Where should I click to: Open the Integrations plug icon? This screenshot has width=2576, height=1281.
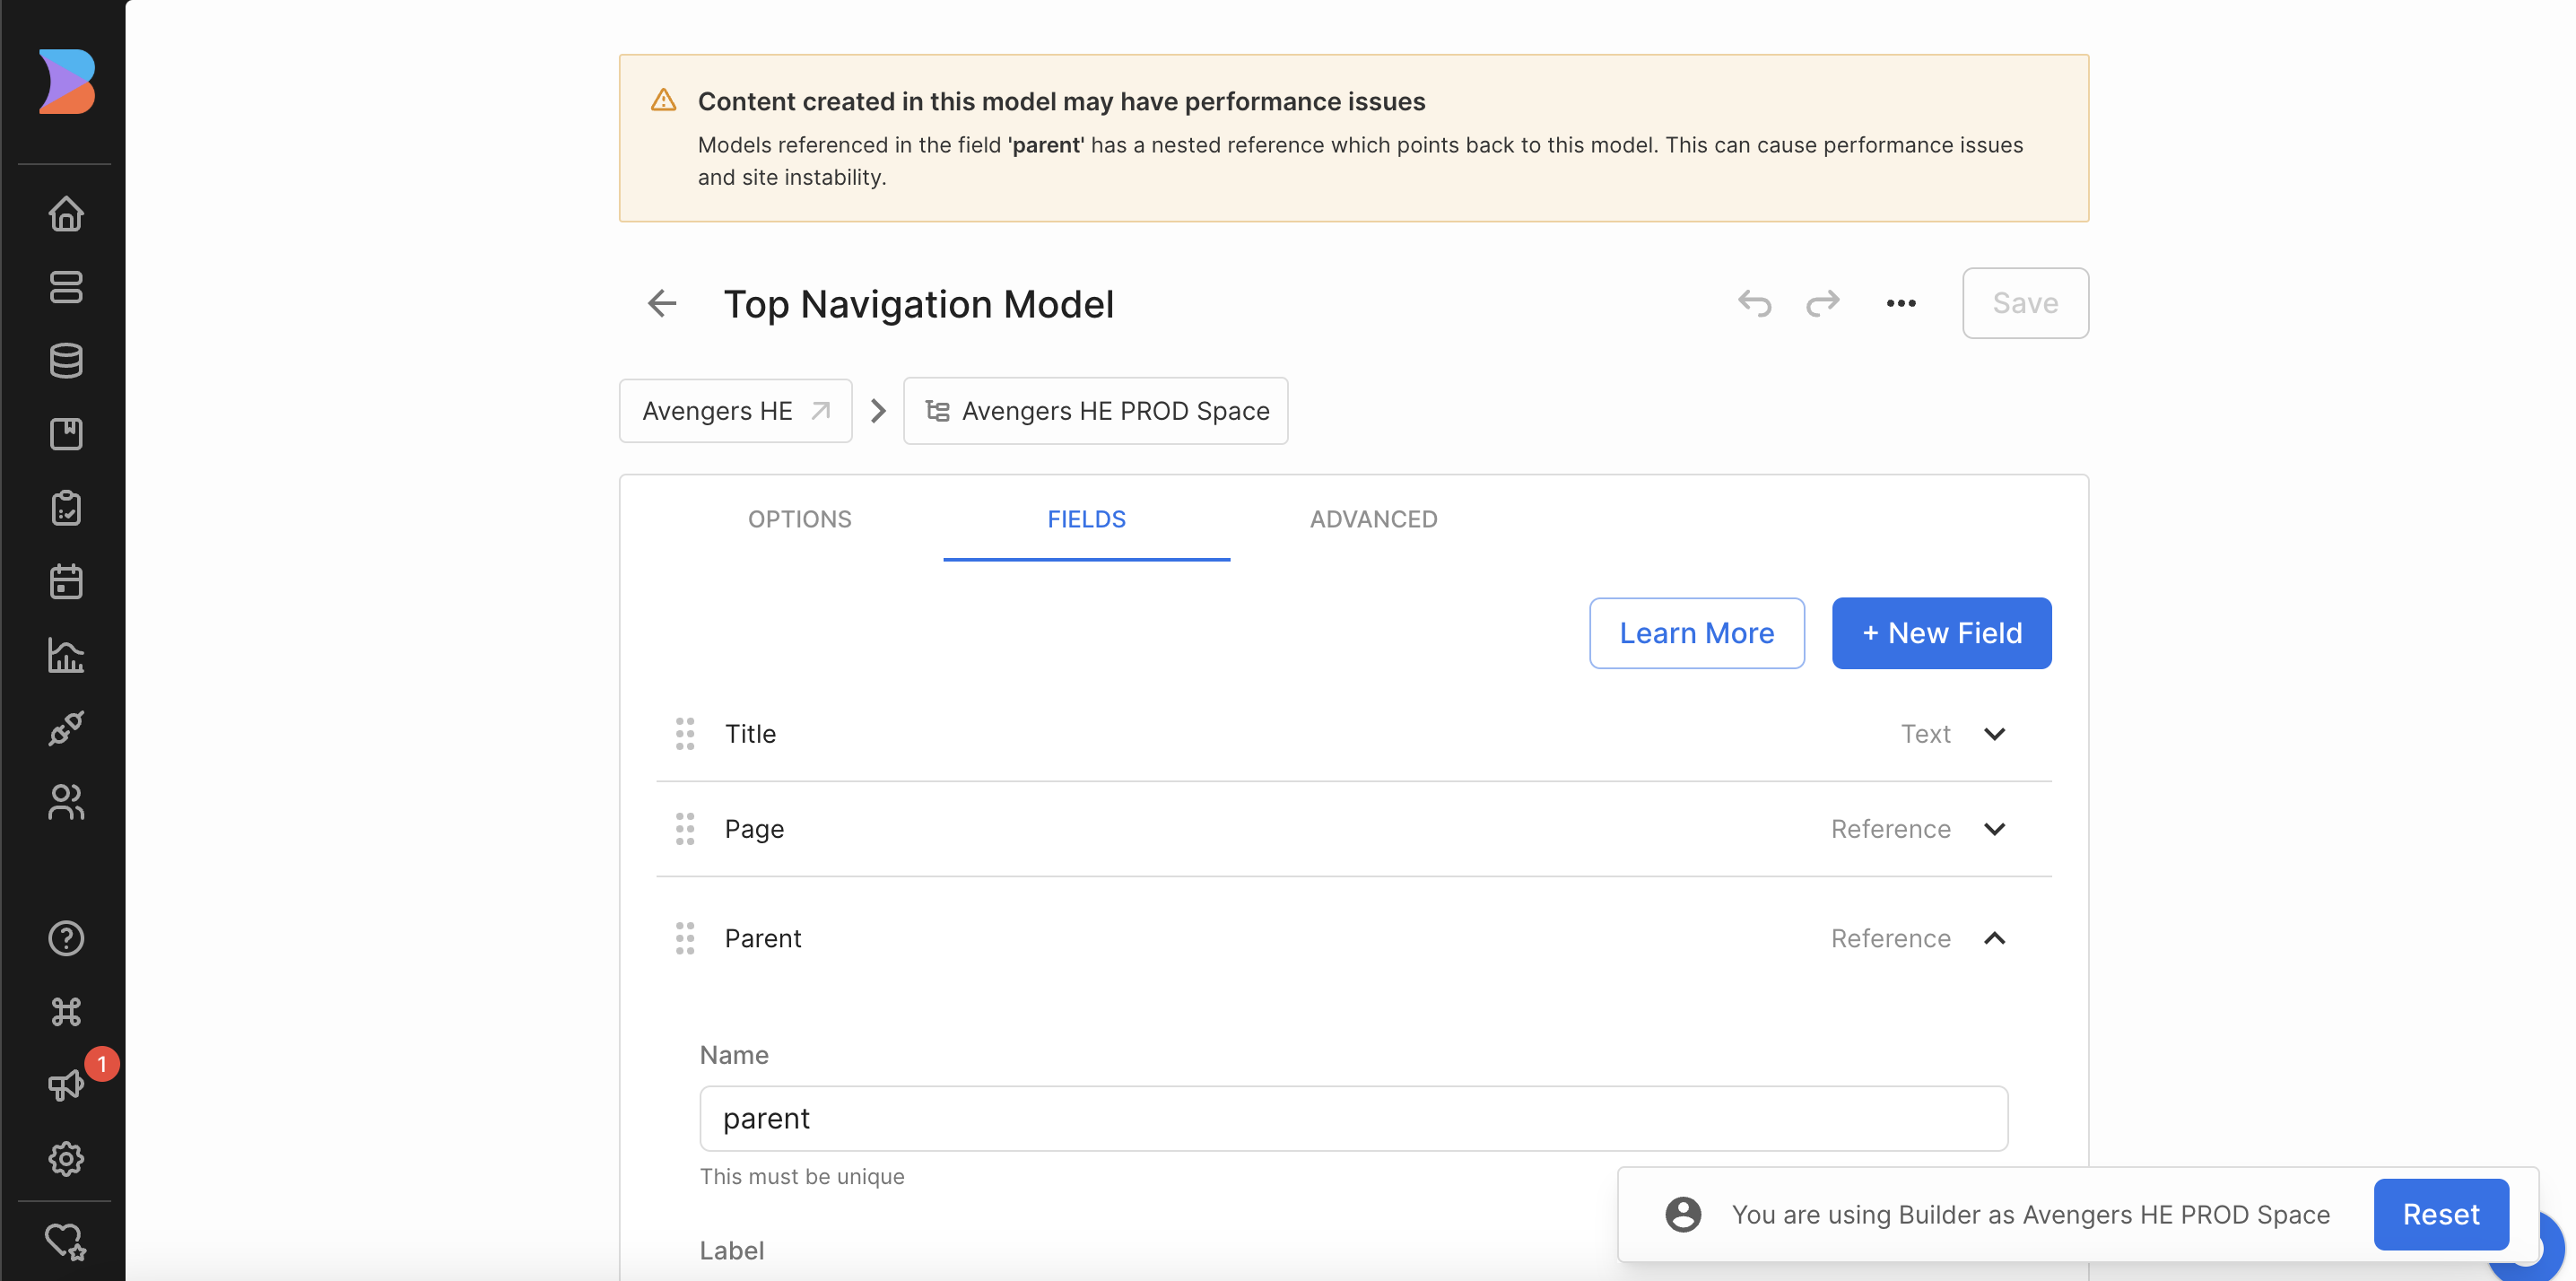66,728
